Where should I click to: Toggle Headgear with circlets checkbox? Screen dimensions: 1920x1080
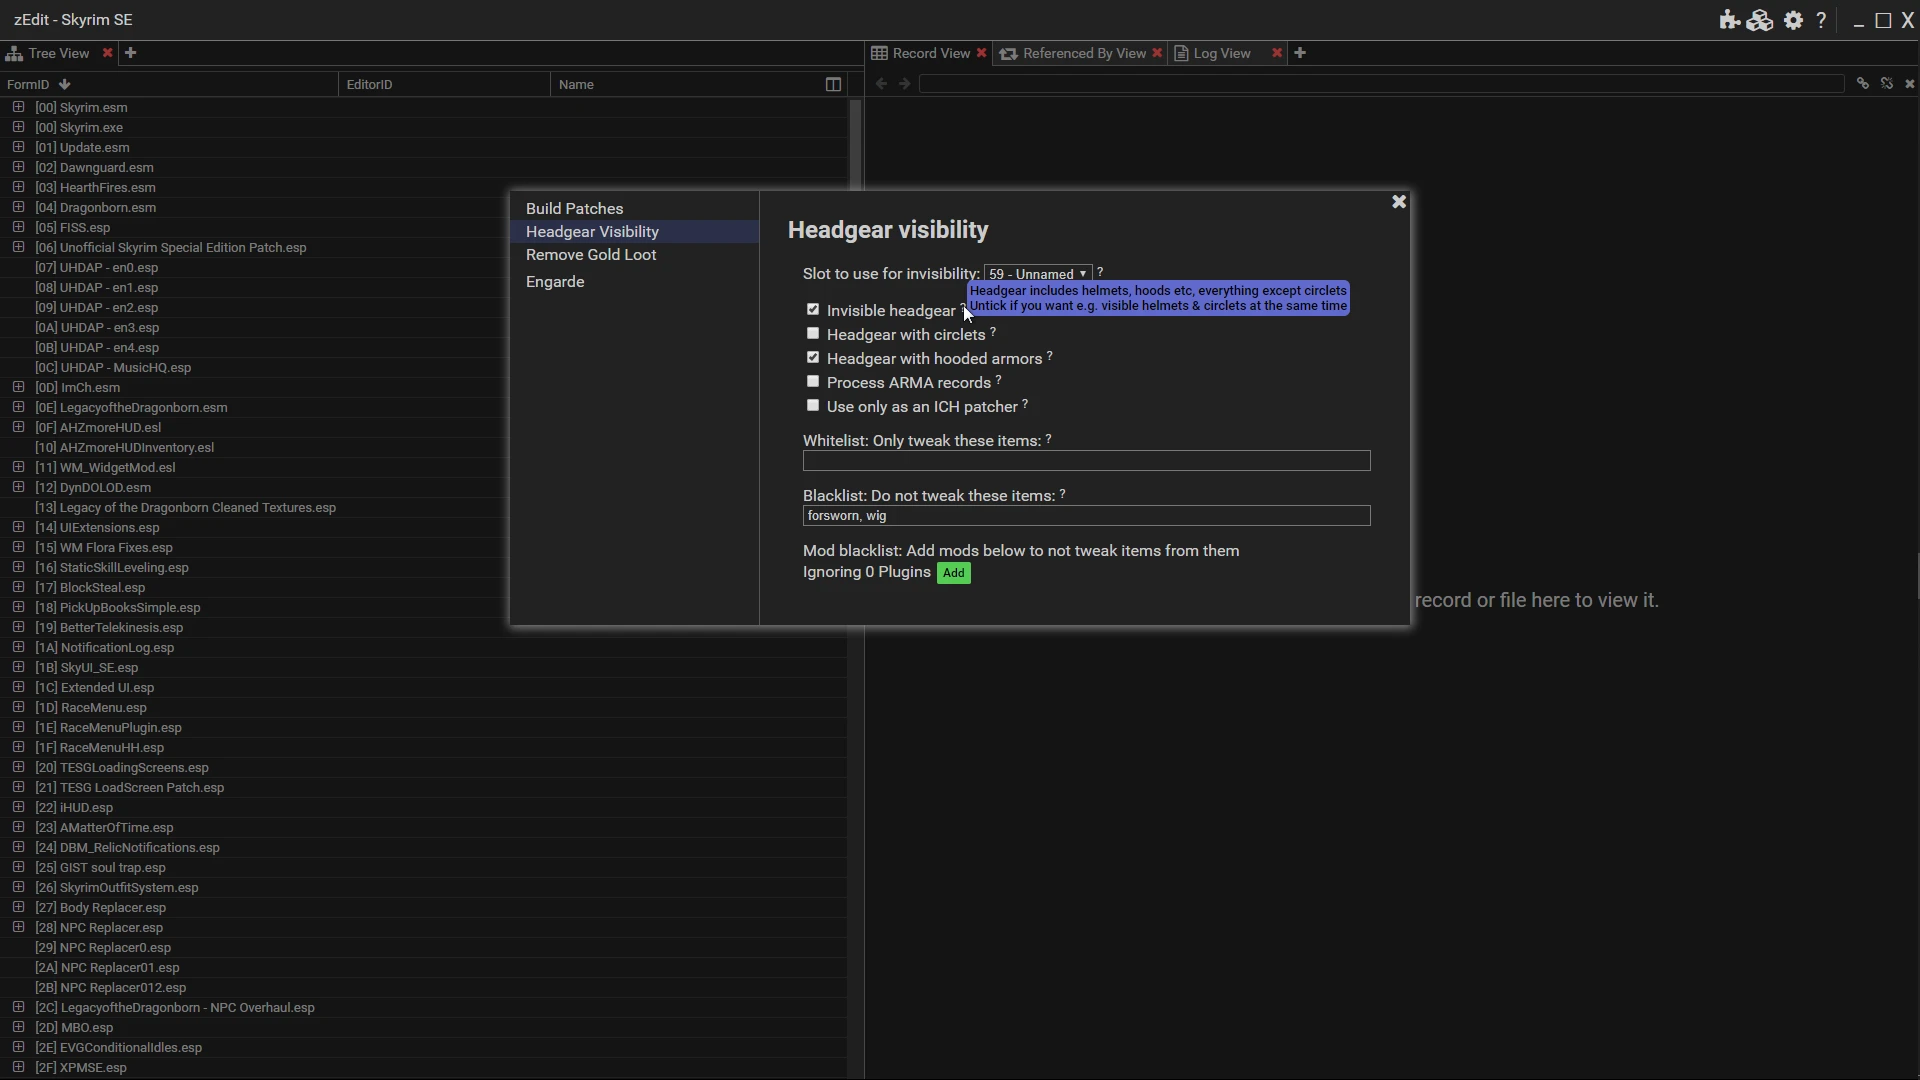point(812,334)
